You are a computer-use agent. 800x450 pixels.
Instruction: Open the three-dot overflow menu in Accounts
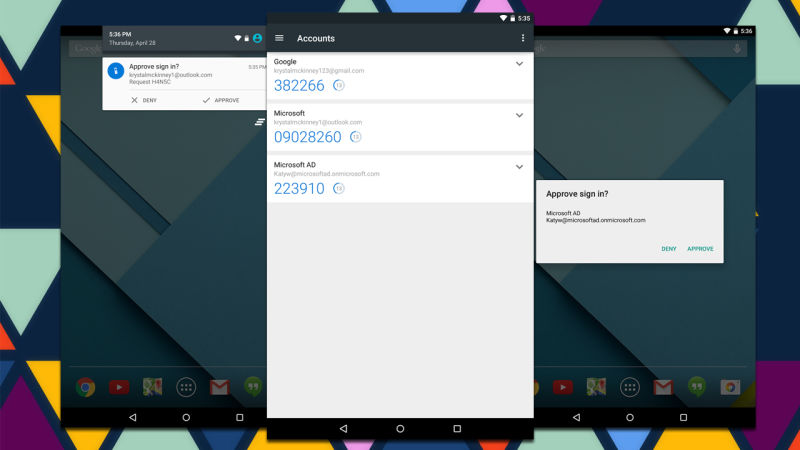click(x=522, y=38)
